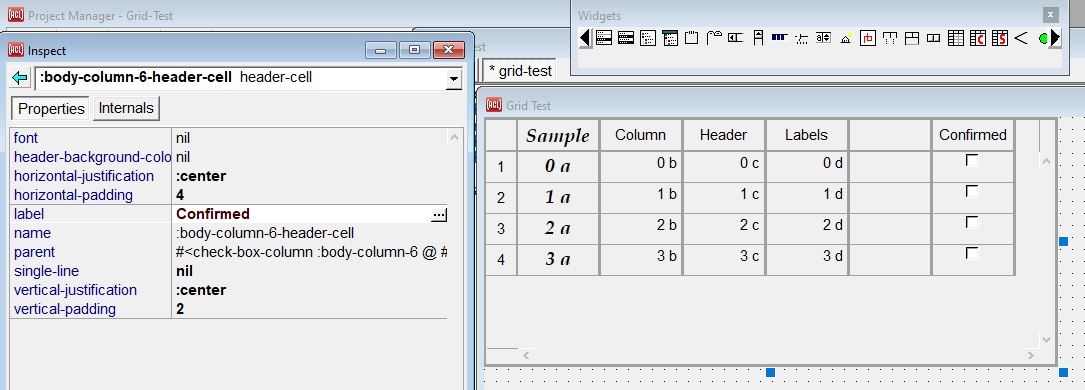1085x390 pixels.
Task: Select the grid widget with red C
Action: pos(978,38)
